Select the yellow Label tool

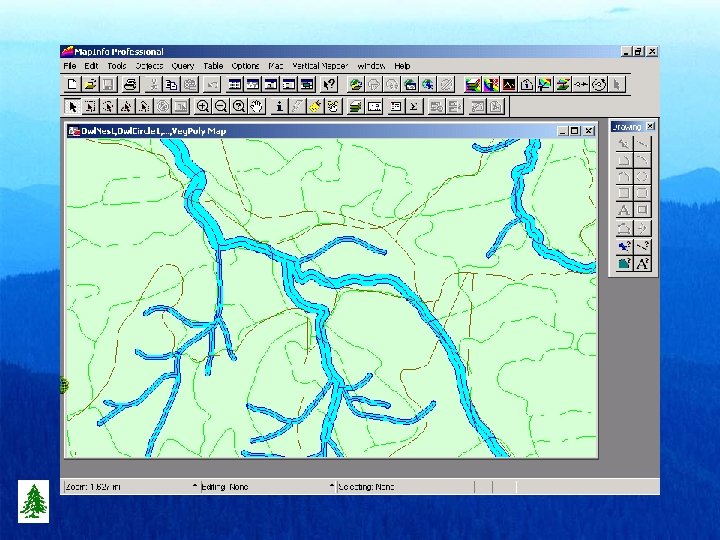[315, 107]
